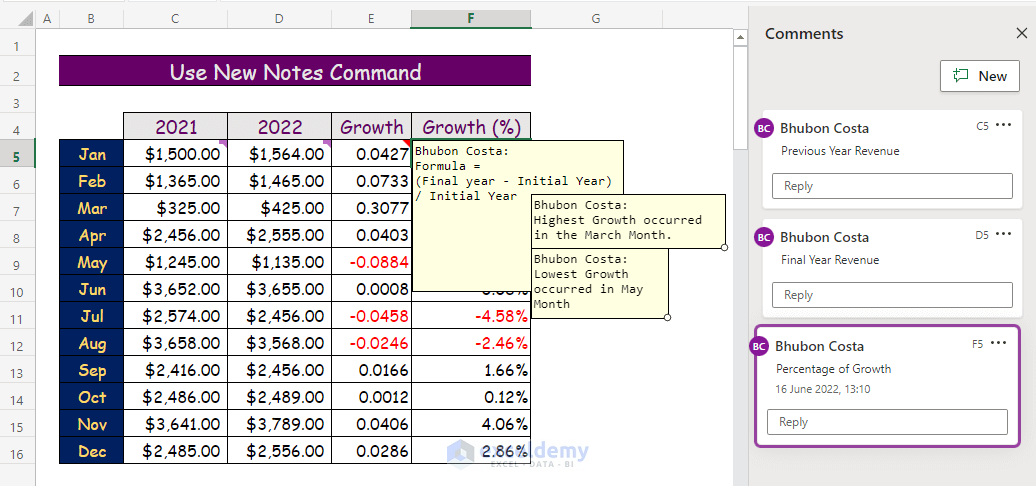Click the Percentage of Growth comment text
1036x486 pixels.
(x=833, y=368)
